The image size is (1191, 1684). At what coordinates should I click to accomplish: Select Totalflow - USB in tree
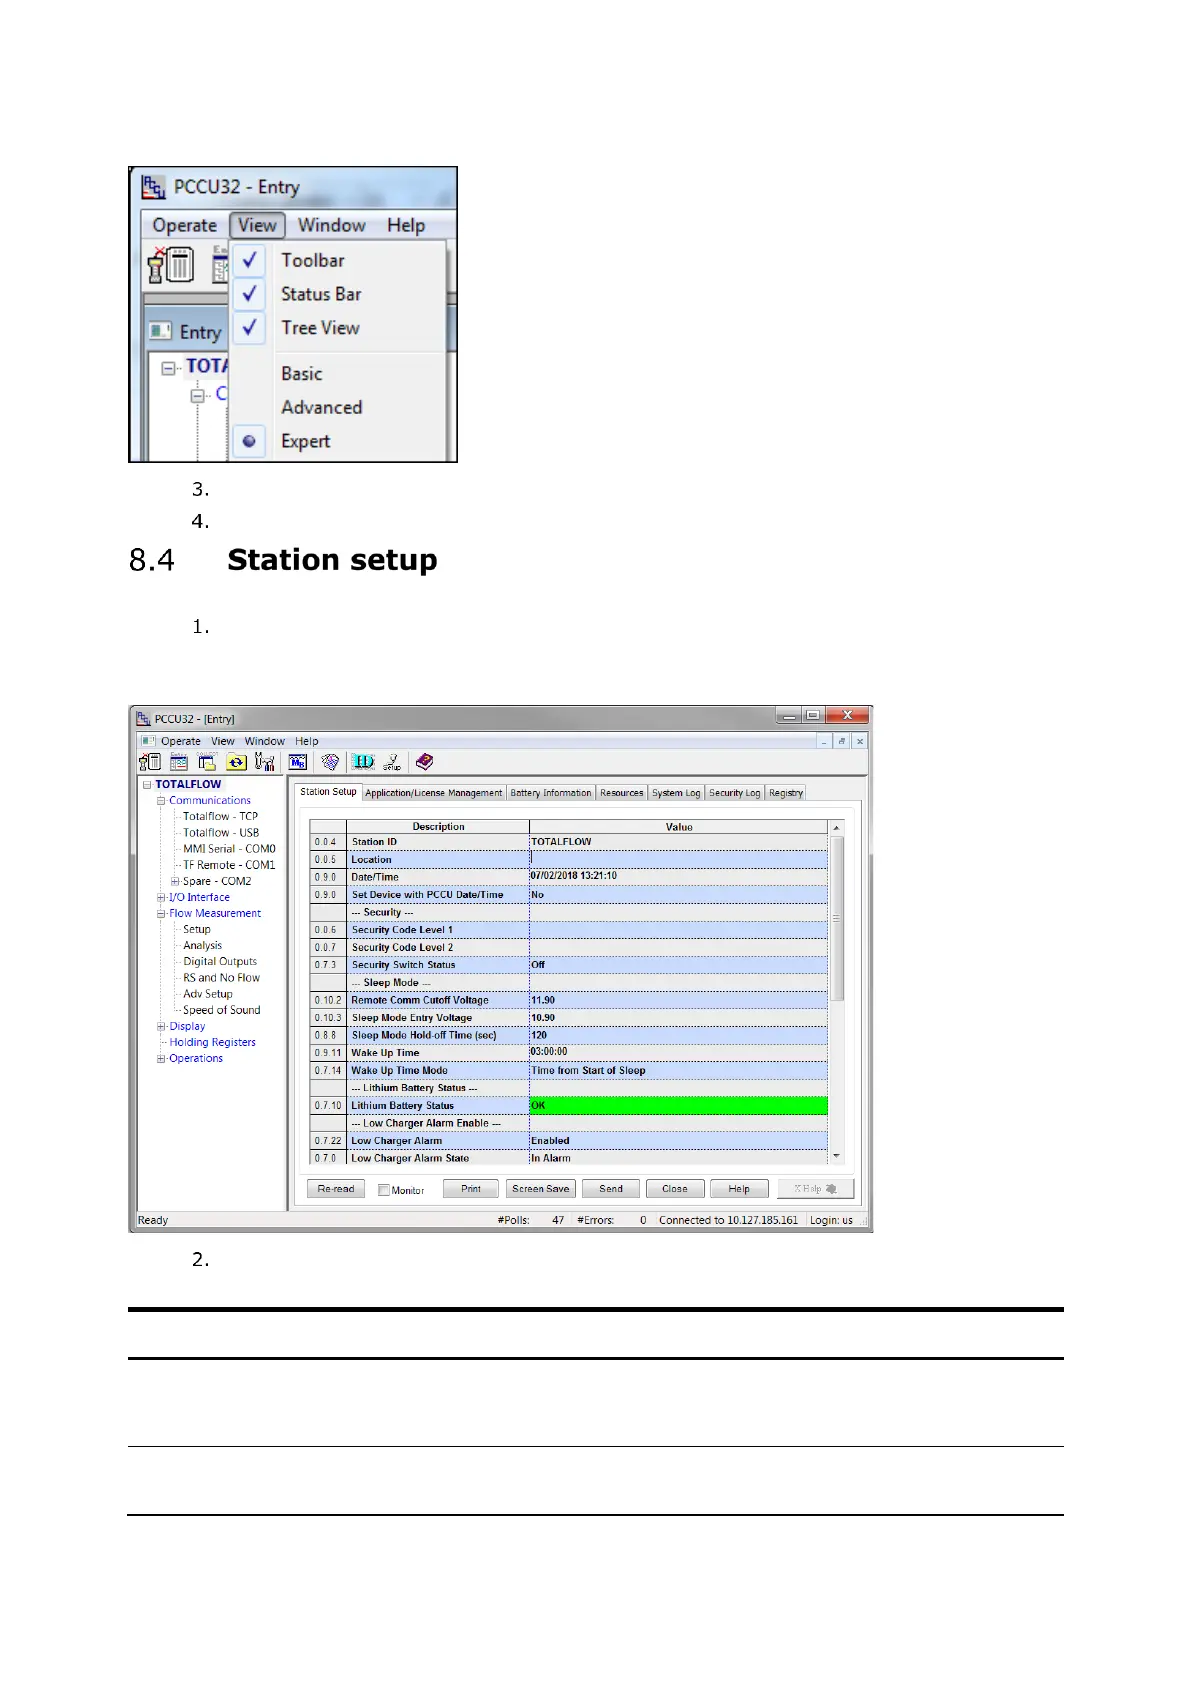pos(220,833)
